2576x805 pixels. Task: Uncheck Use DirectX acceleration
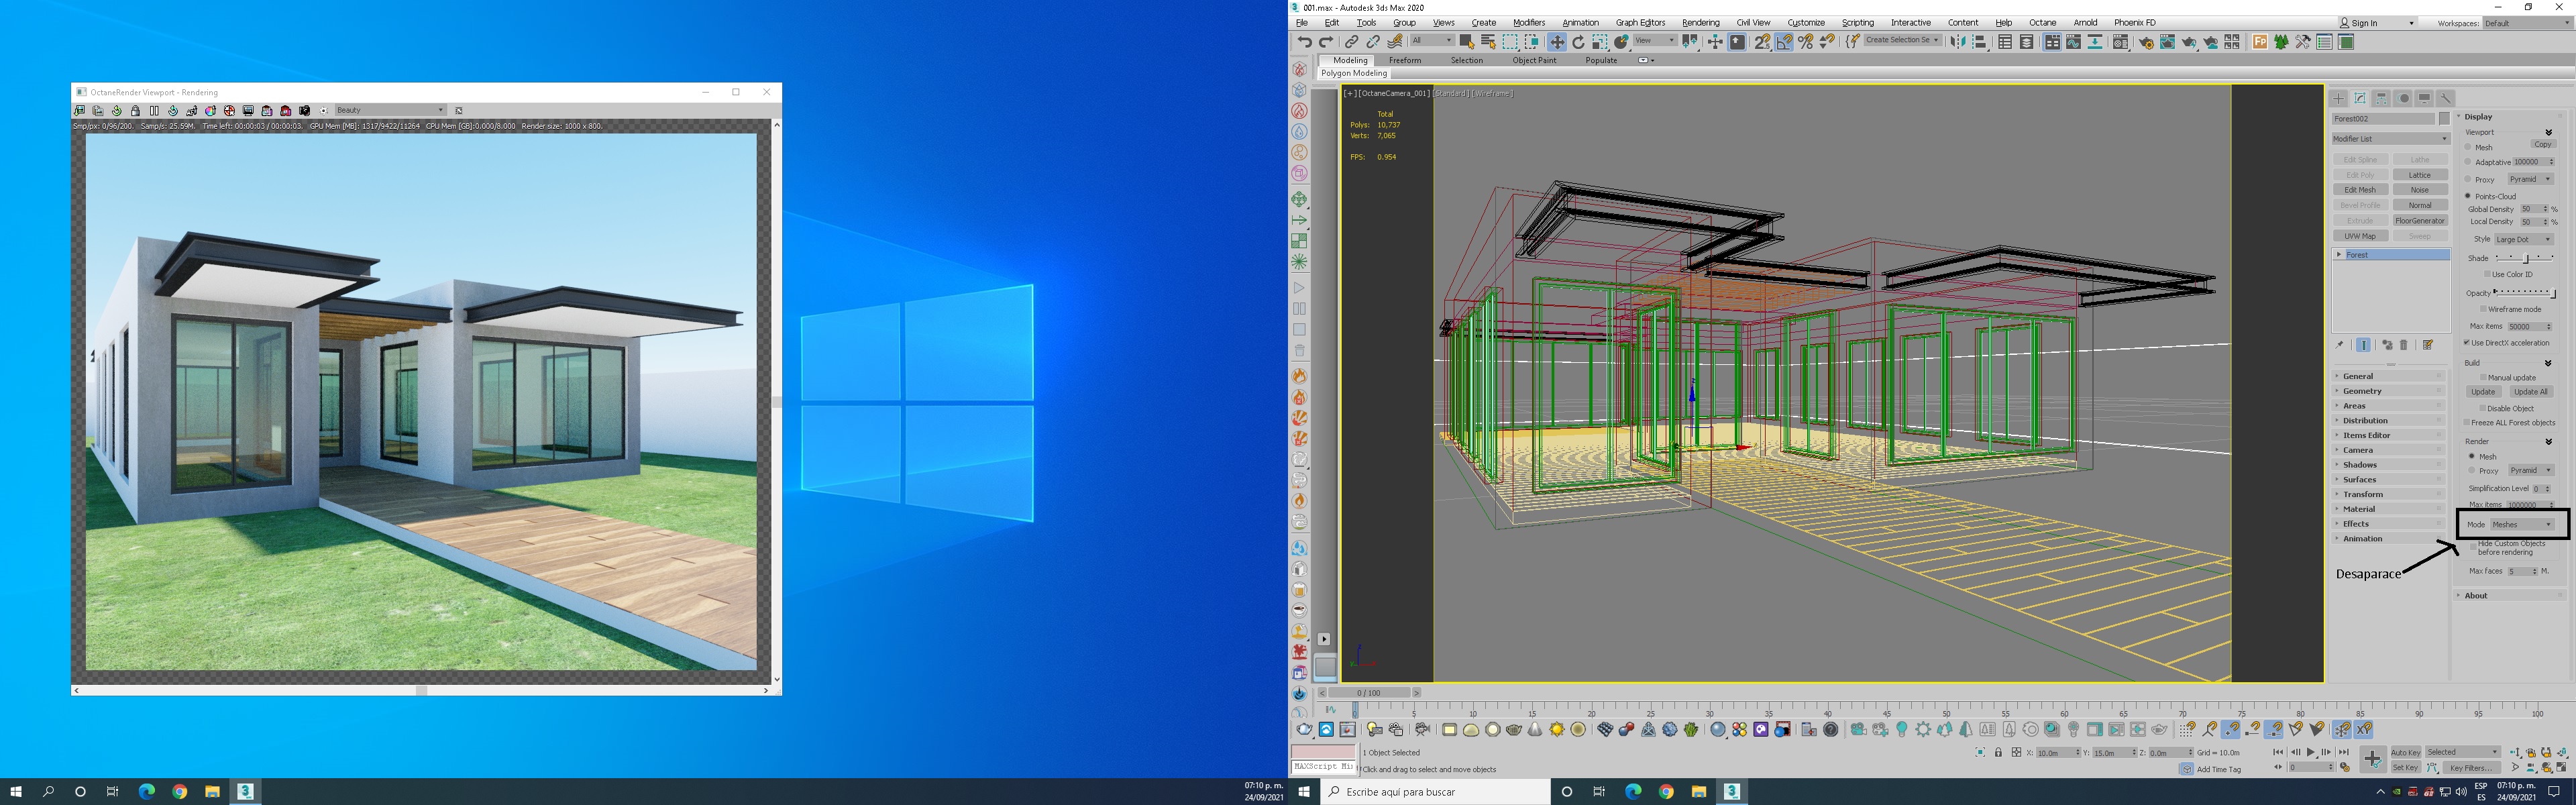click(2467, 343)
